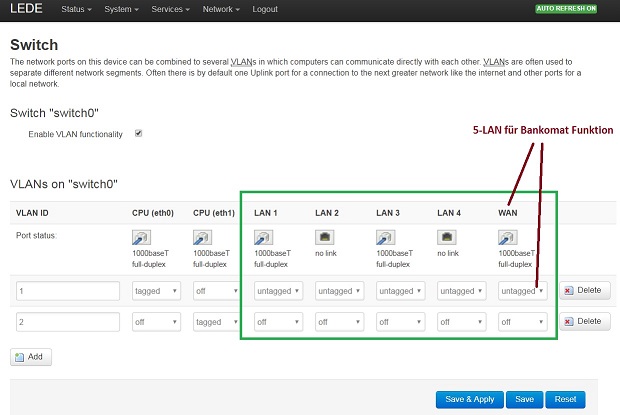The image size is (620, 415).
Task: Open the Services menu
Action: pos(170,9)
